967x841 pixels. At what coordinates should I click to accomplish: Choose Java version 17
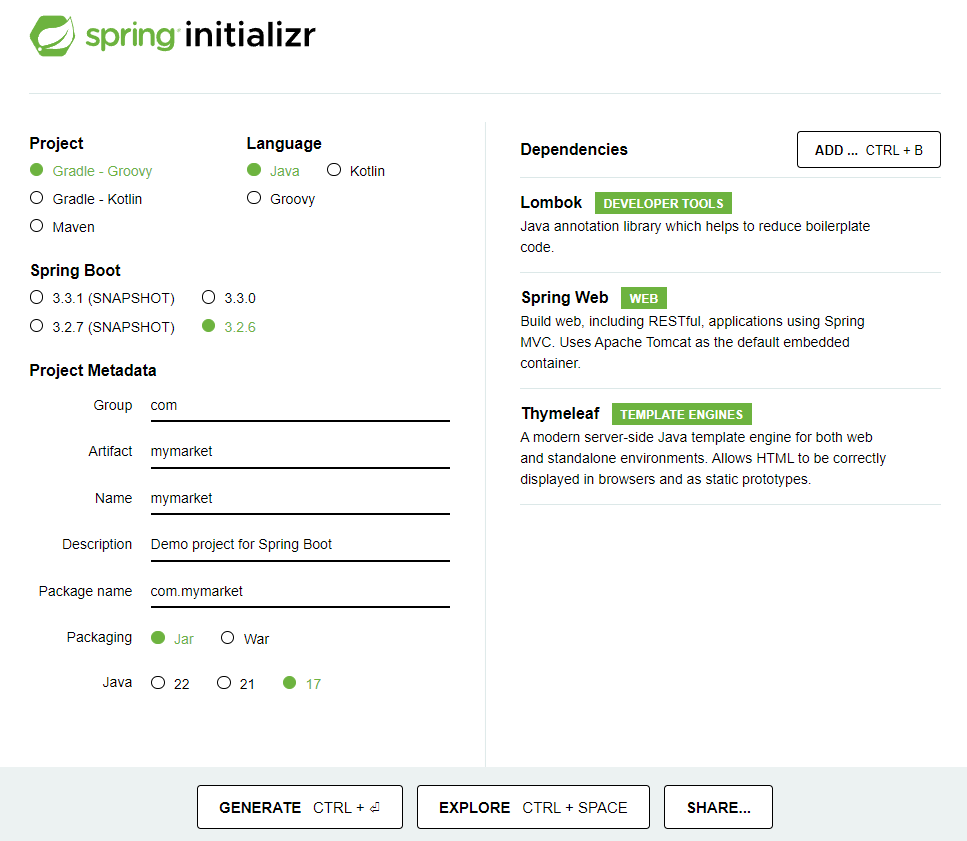tap(302, 684)
